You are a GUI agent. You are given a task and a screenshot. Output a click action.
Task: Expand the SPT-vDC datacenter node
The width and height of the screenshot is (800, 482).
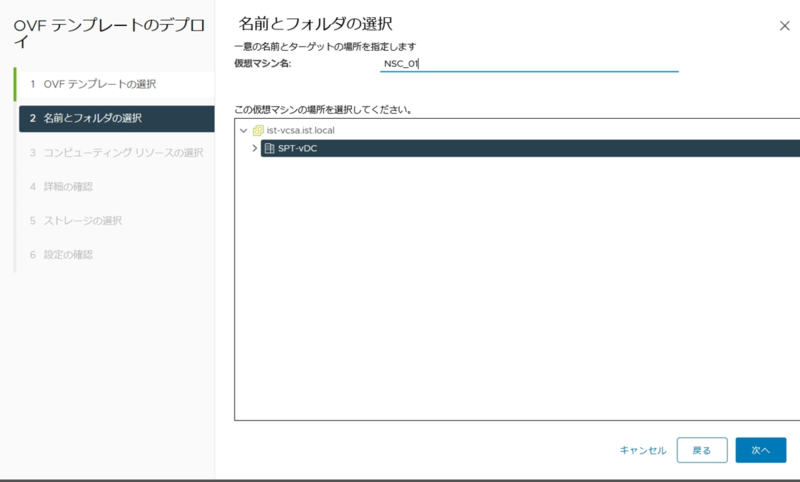[255, 148]
